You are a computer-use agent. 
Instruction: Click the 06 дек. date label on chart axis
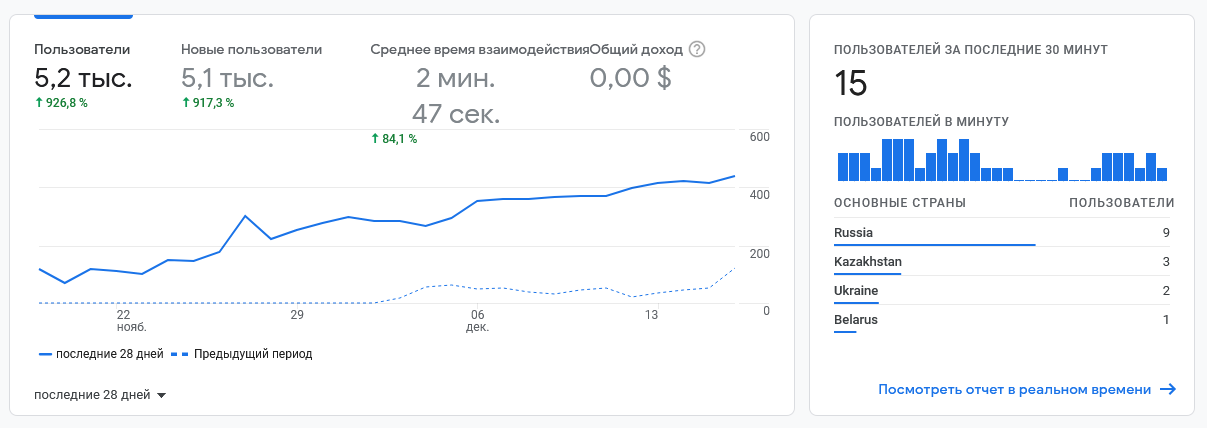pos(477,321)
